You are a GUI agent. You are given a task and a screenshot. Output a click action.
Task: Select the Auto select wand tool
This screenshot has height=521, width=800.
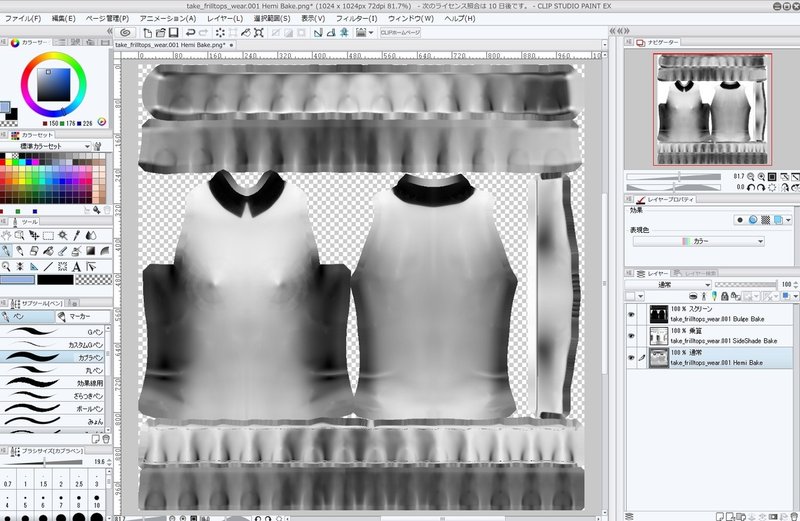click(63, 235)
